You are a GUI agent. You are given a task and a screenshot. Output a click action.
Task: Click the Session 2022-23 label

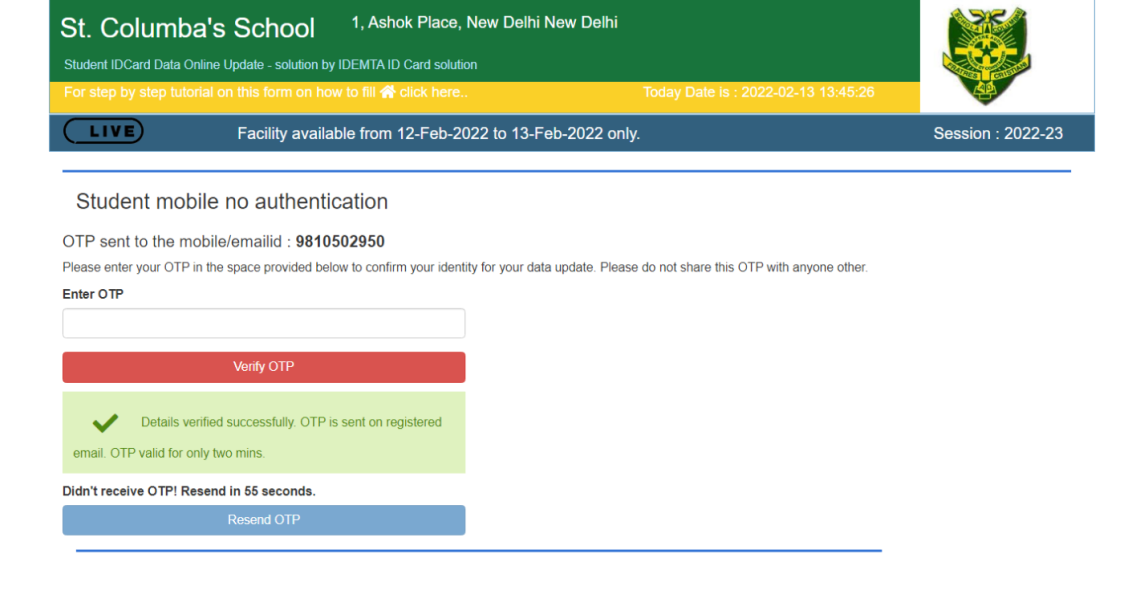[x=997, y=133]
